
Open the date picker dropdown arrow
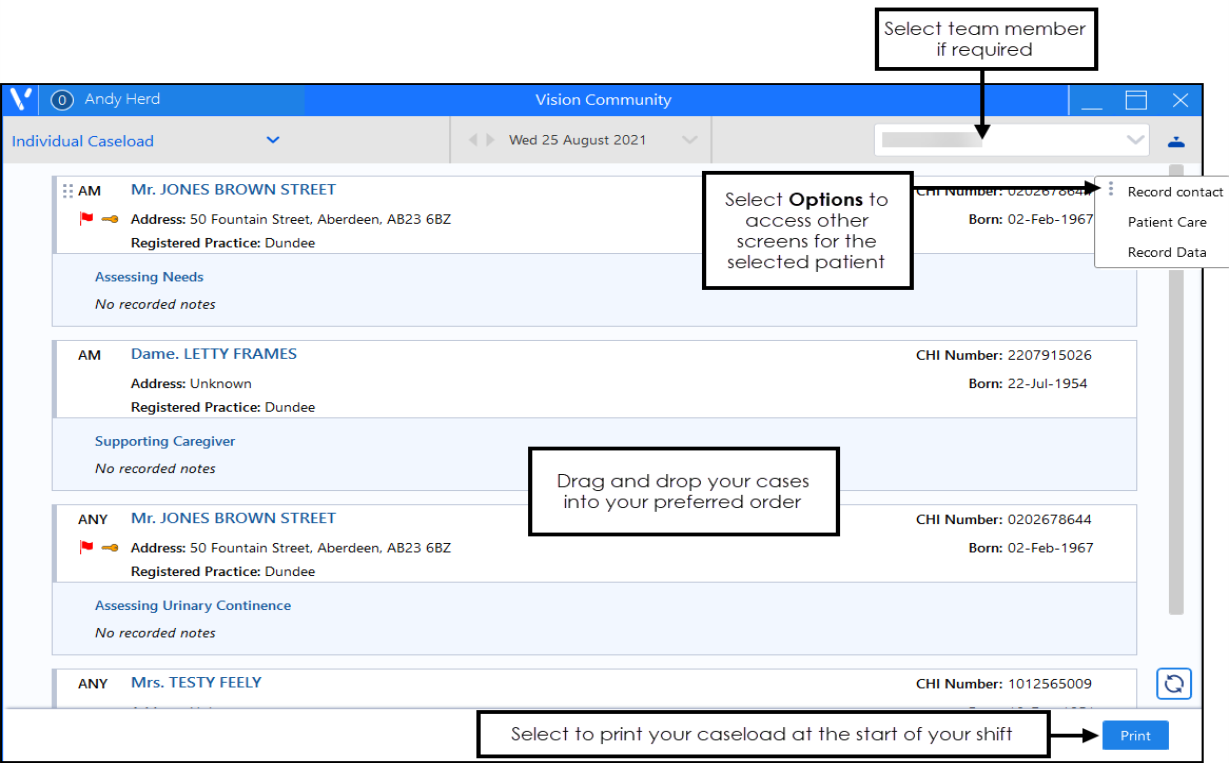[689, 140]
